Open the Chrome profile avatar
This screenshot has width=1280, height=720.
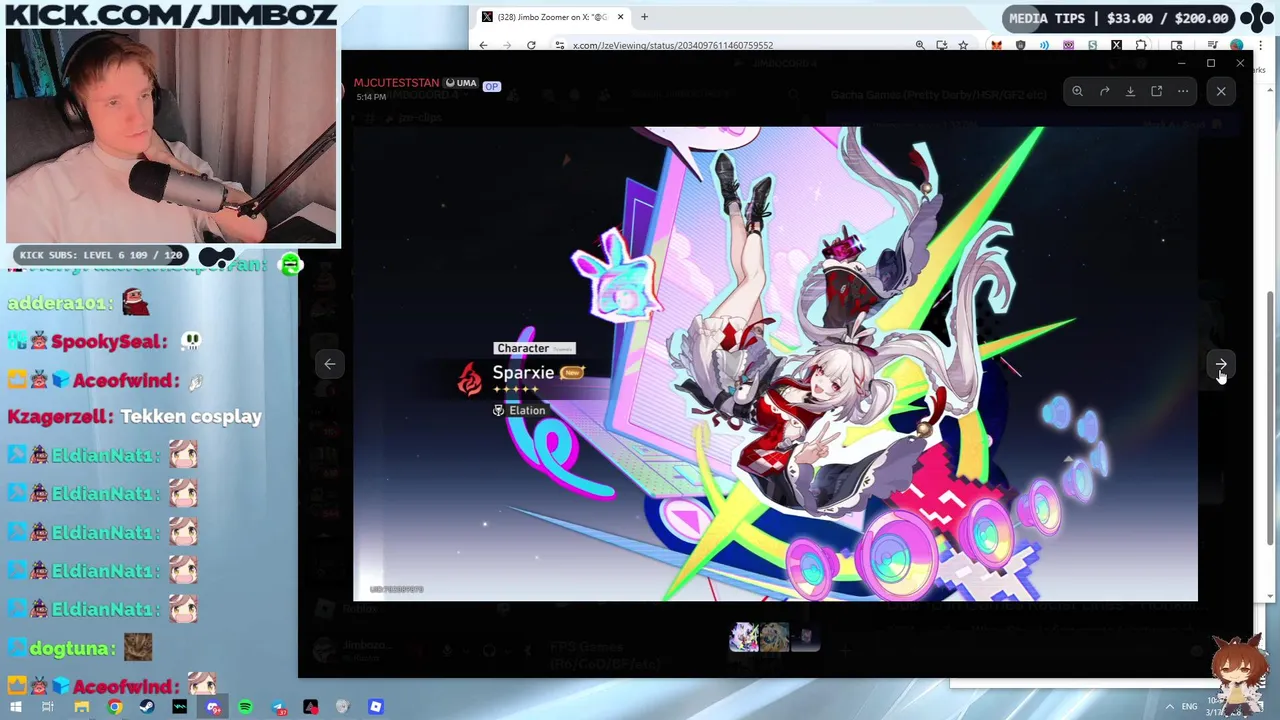coord(1237,45)
